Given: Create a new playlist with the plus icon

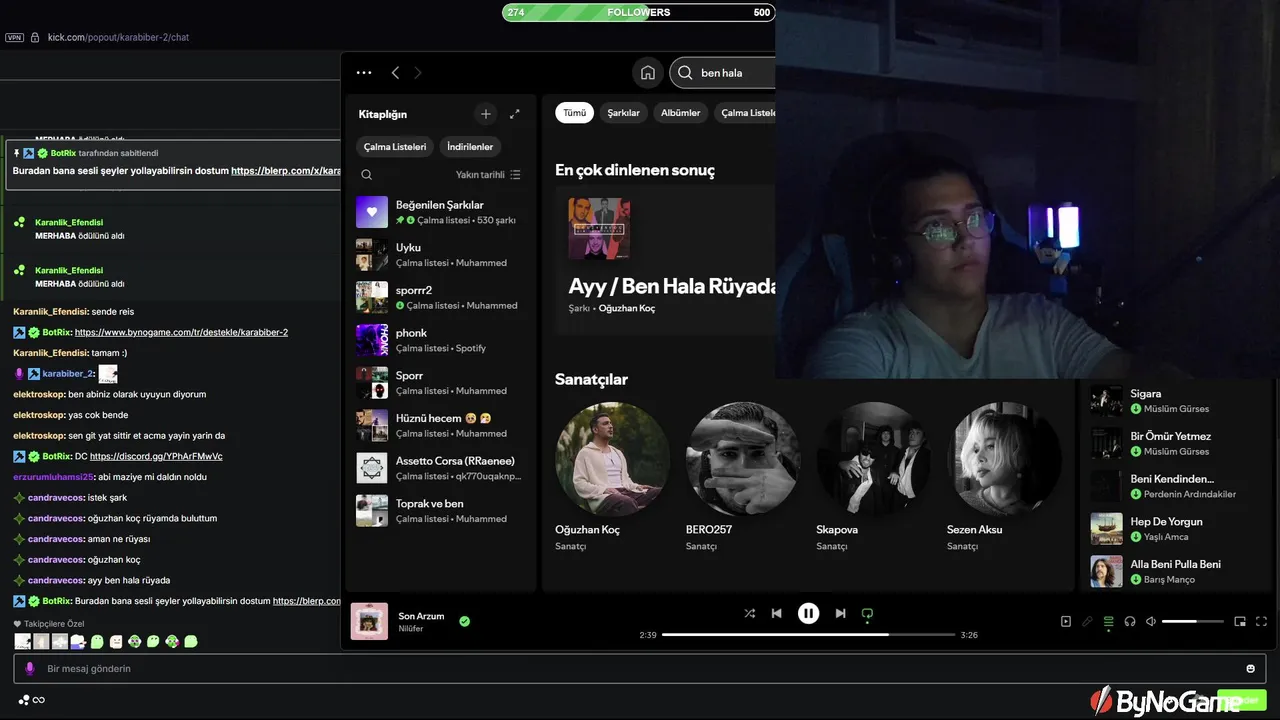Looking at the screenshot, I should click(x=486, y=114).
